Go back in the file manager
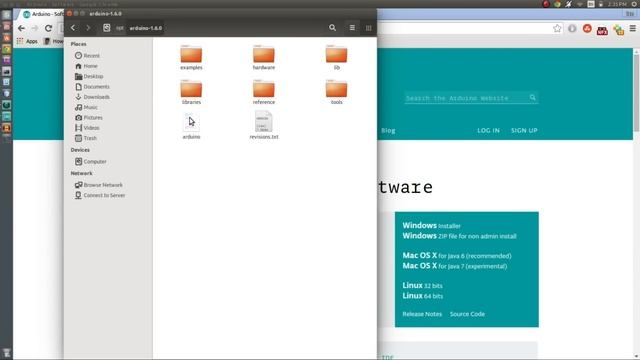 click(73, 28)
